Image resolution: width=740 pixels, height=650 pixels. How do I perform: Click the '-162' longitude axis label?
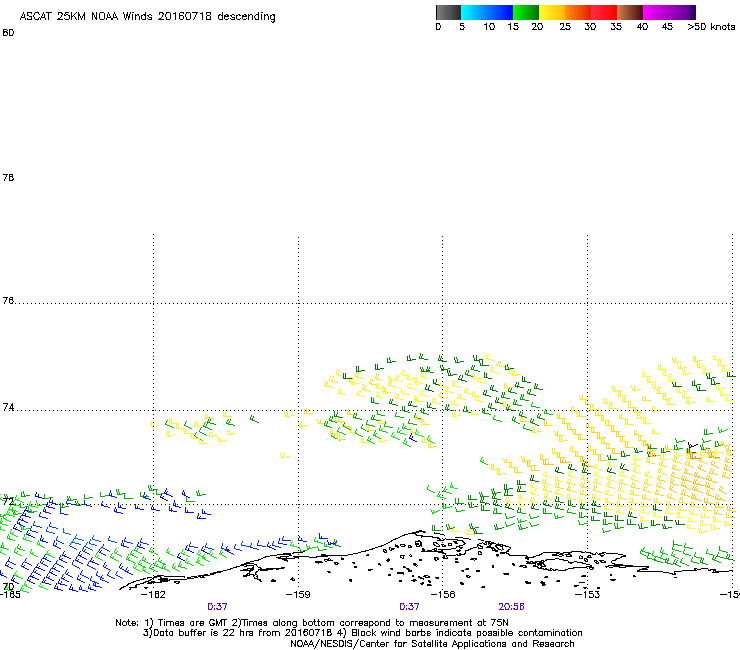[153, 595]
